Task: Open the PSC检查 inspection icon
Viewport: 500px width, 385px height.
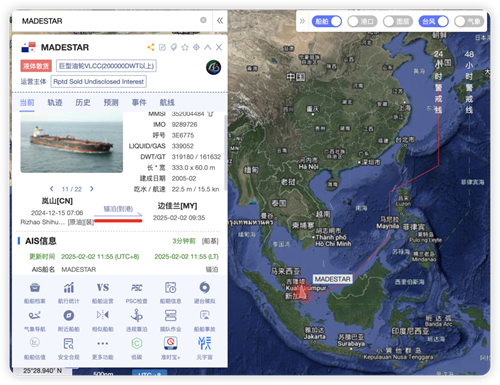Action: [137, 288]
